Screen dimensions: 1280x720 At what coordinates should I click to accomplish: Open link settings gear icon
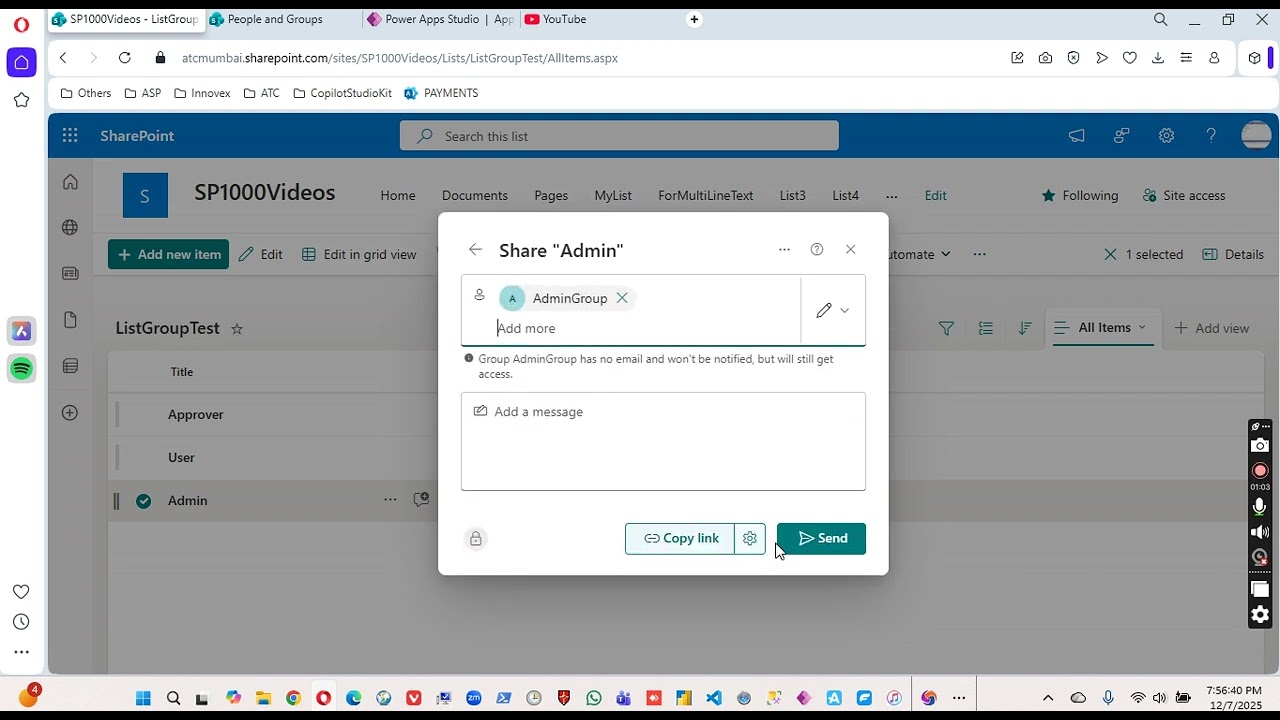click(x=750, y=538)
